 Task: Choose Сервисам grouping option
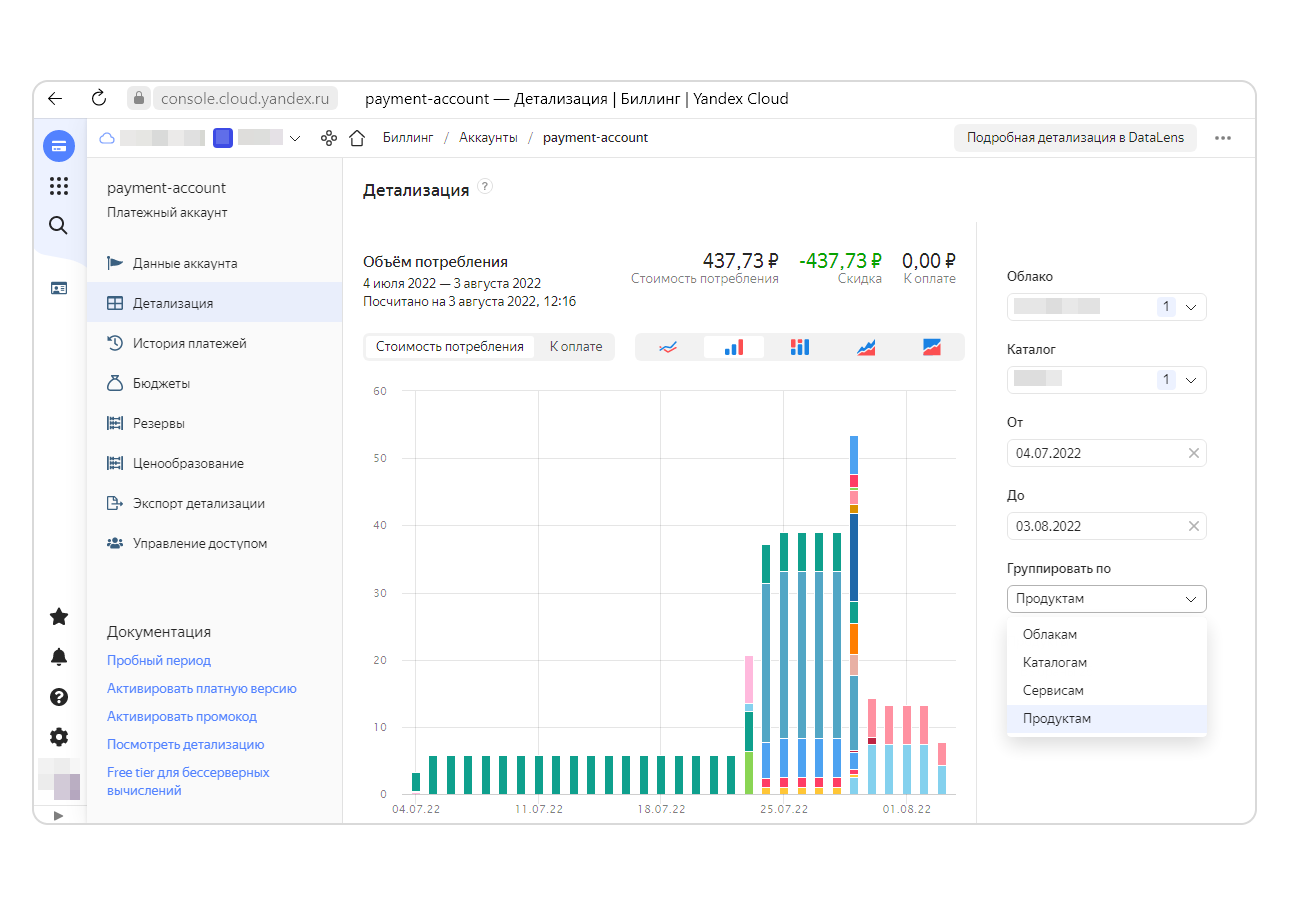1107,691
